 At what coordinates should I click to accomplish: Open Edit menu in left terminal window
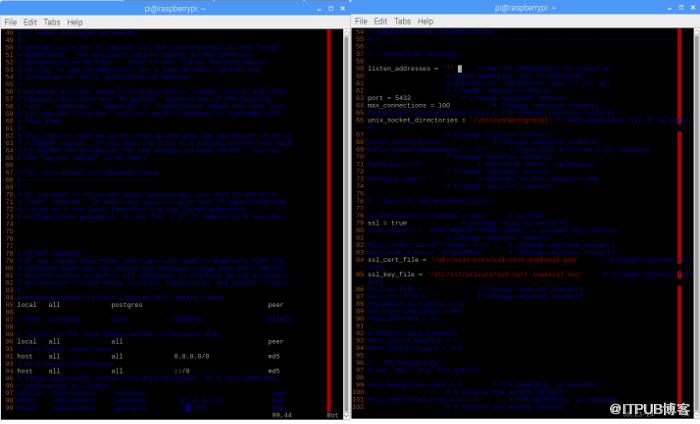[30, 22]
